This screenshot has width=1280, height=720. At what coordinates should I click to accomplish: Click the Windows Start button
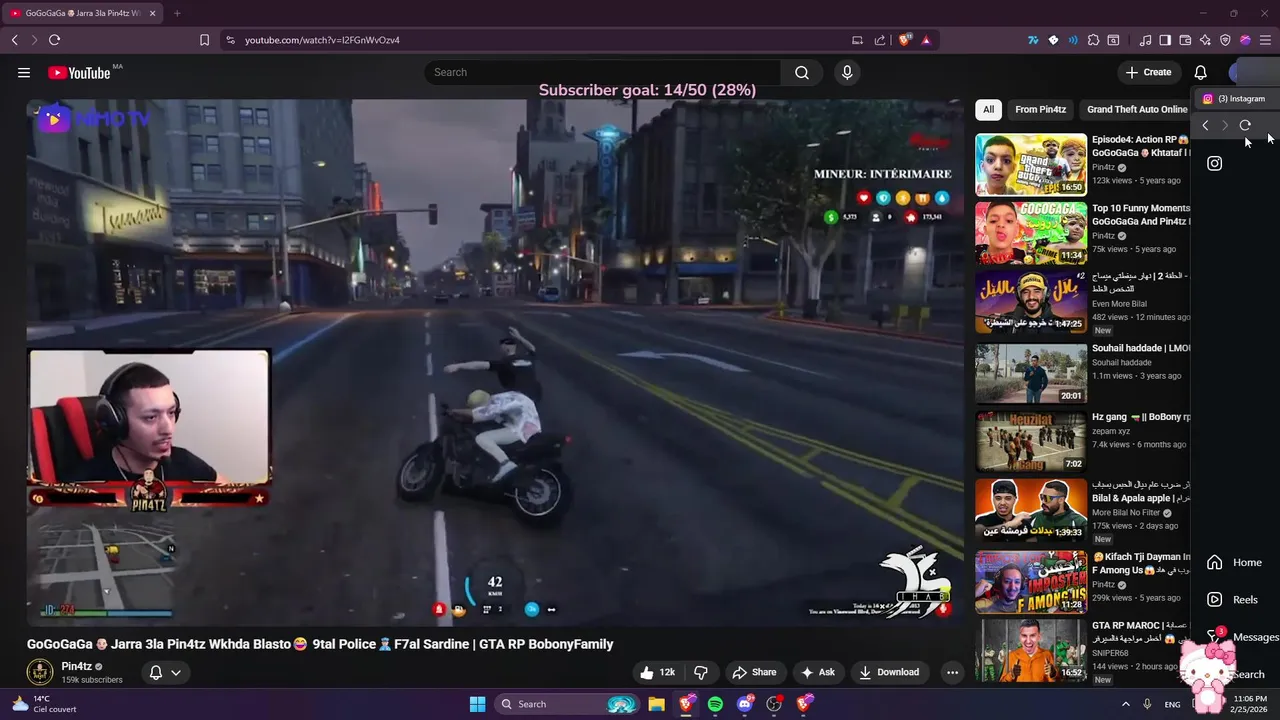point(477,704)
